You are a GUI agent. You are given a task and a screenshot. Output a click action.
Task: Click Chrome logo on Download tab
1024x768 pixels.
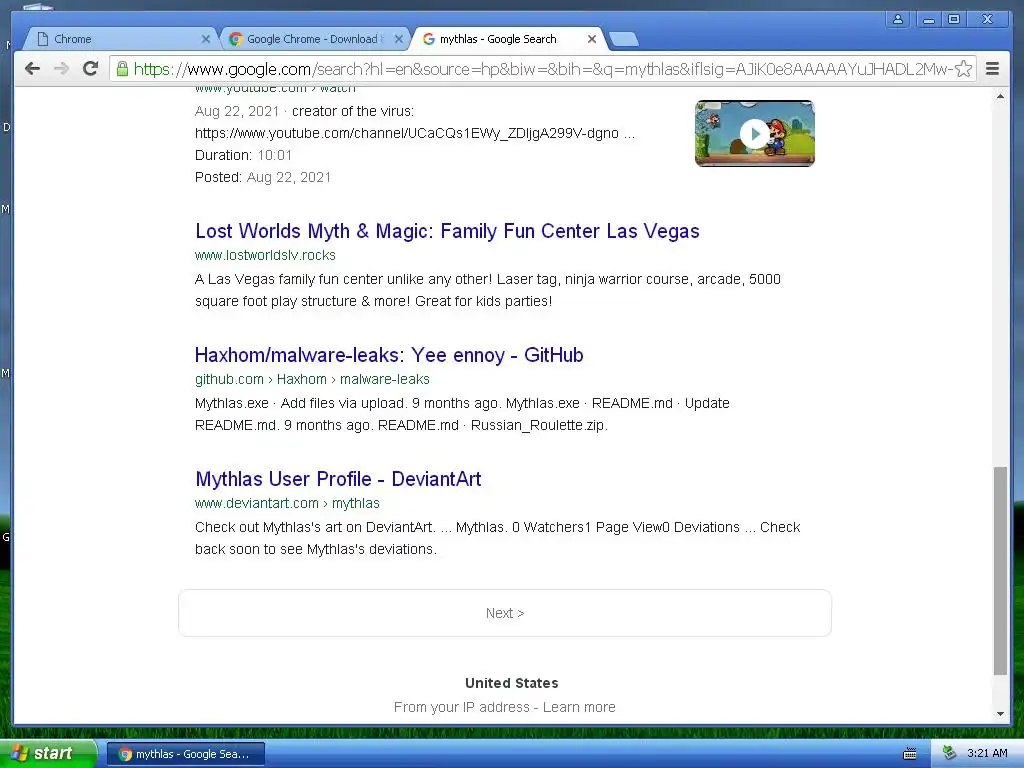coord(236,39)
